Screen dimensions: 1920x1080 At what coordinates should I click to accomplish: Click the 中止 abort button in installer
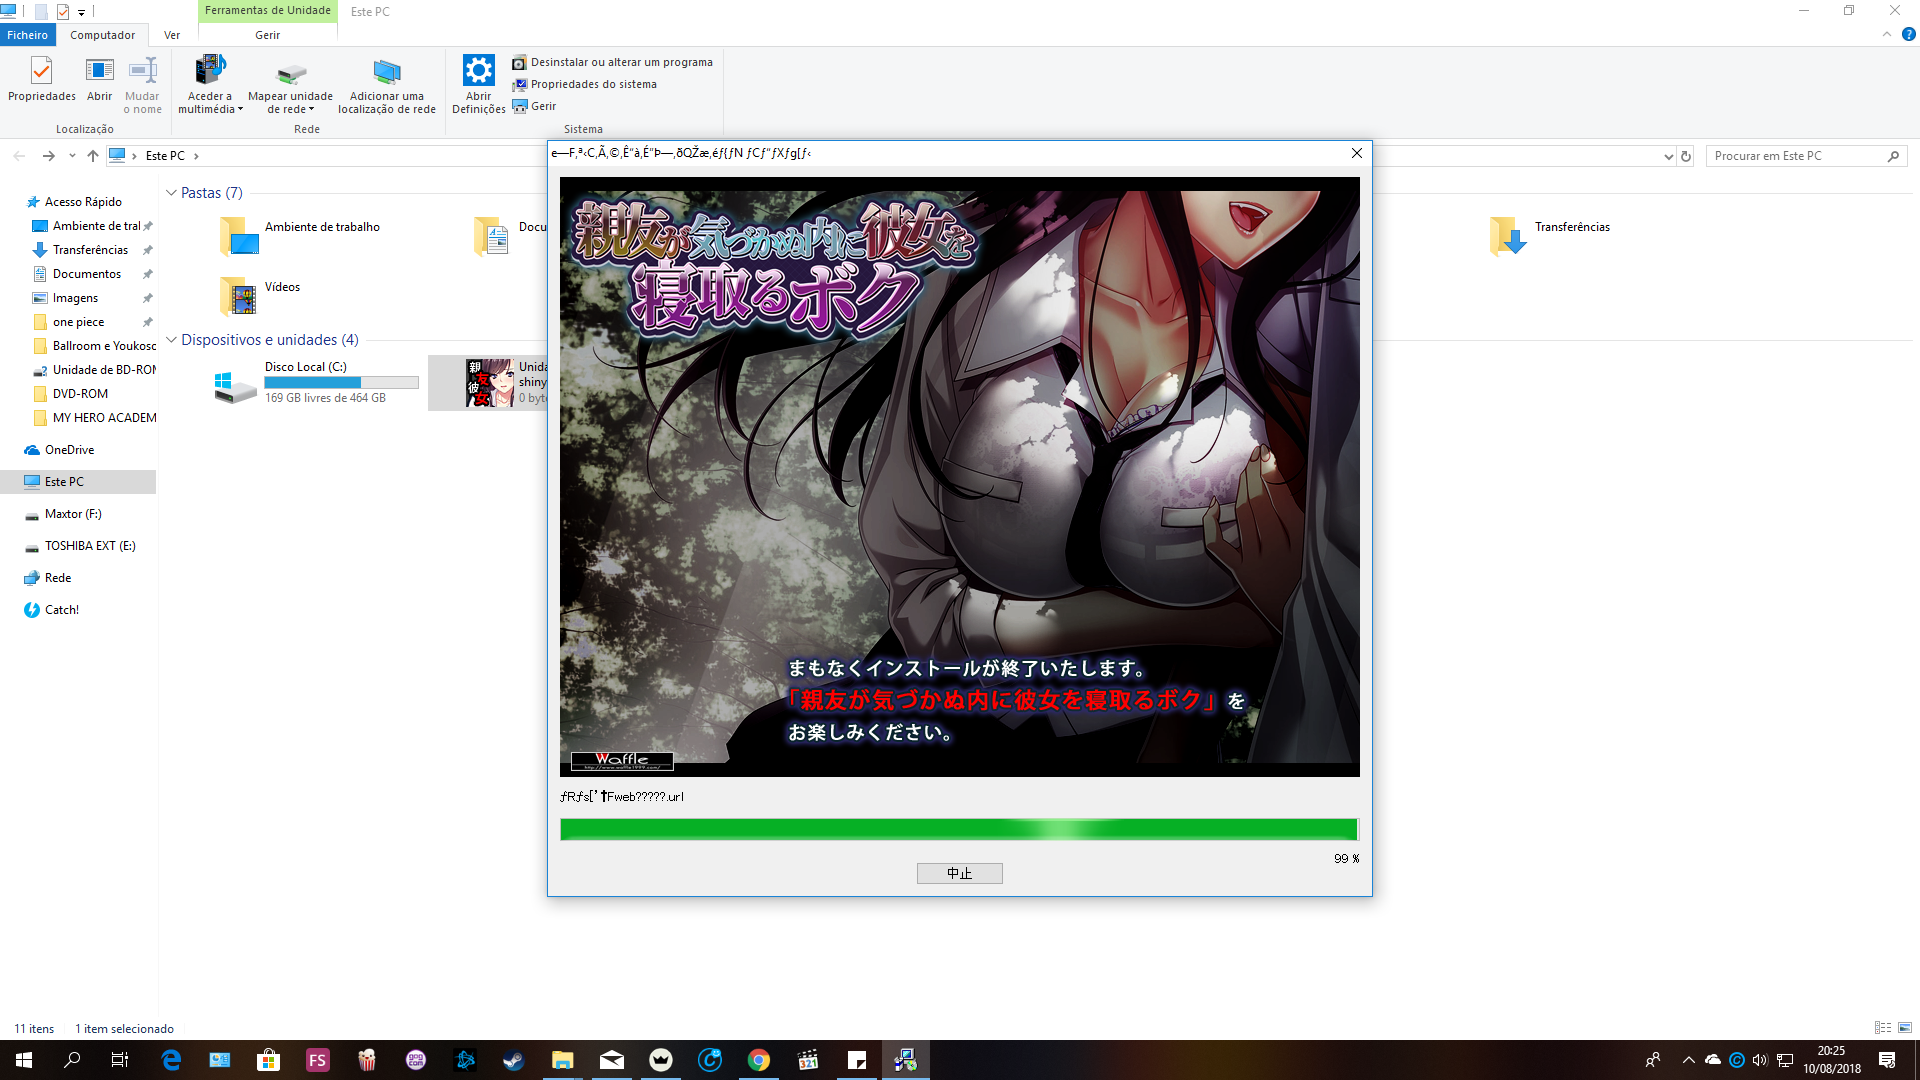point(959,873)
